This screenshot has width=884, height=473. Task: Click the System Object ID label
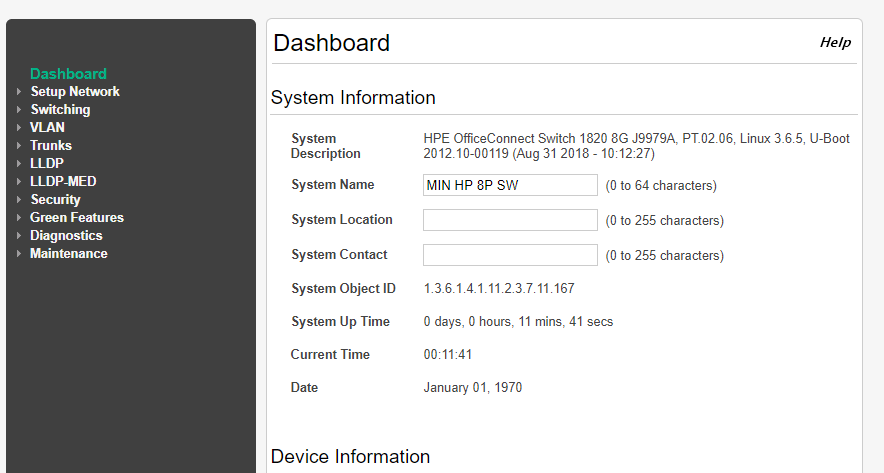click(343, 289)
